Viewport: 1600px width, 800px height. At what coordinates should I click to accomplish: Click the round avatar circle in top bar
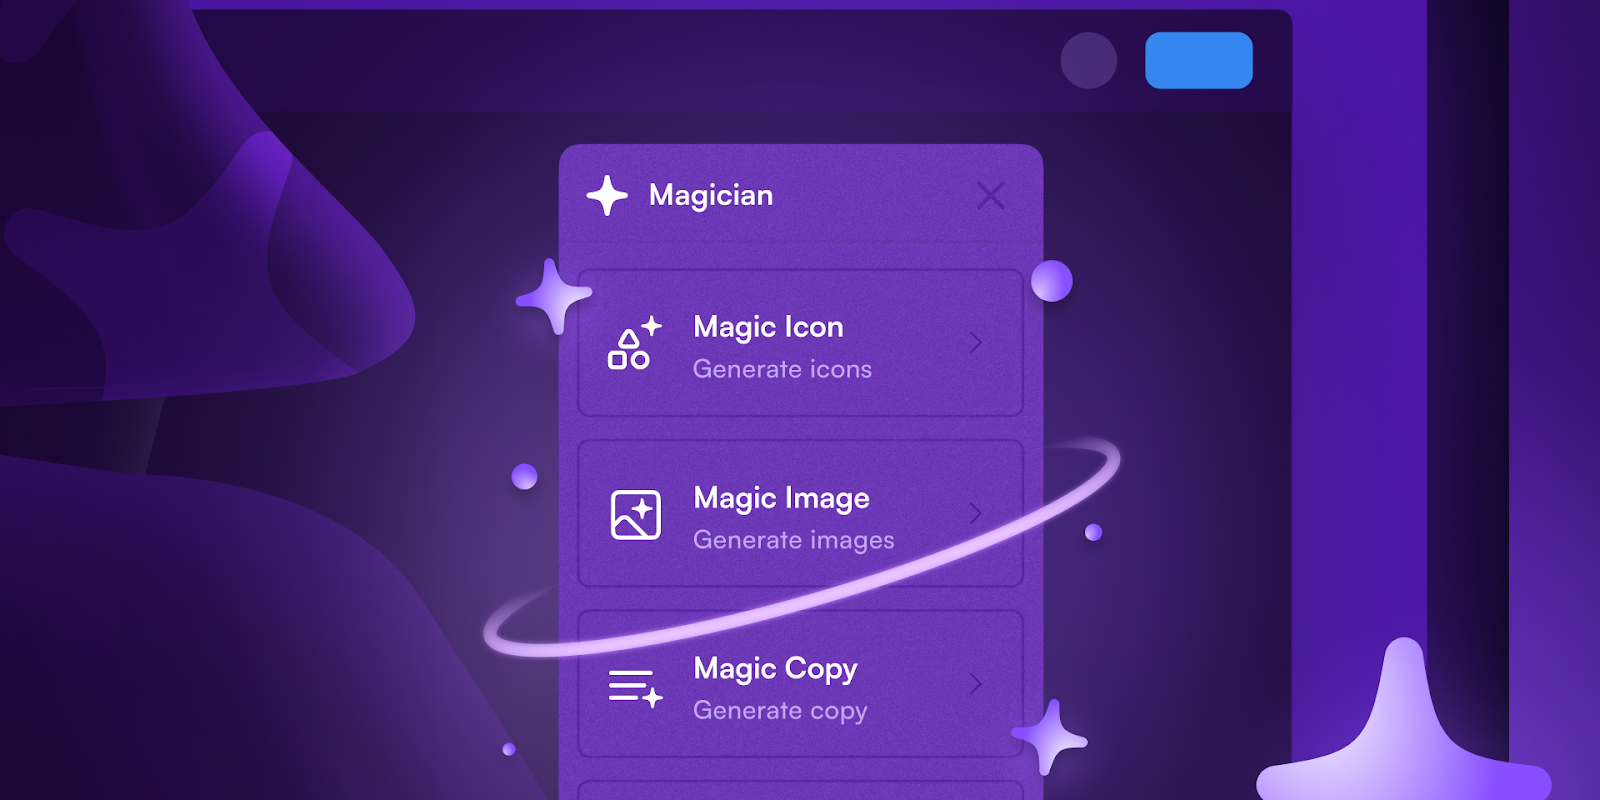point(1089,60)
